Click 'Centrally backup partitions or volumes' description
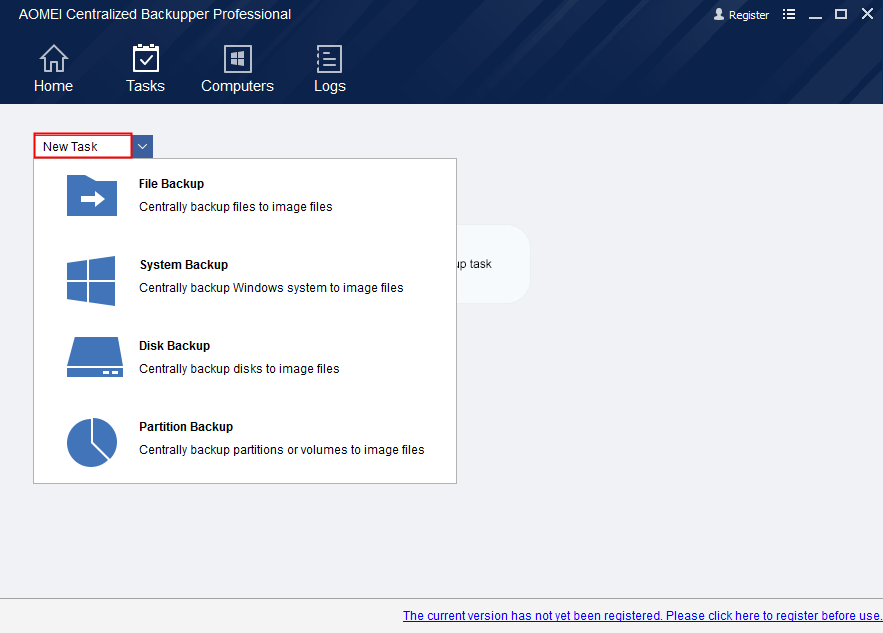The width and height of the screenshot is (883, 633). coord(282,450)
